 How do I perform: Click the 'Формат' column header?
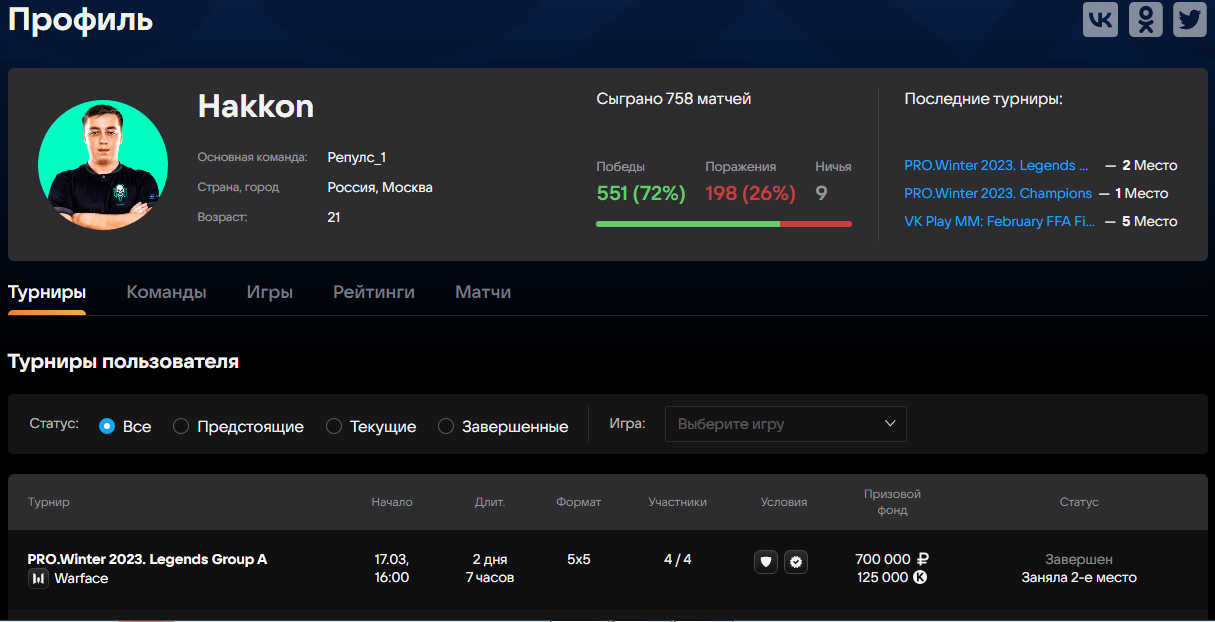[579, 502]
